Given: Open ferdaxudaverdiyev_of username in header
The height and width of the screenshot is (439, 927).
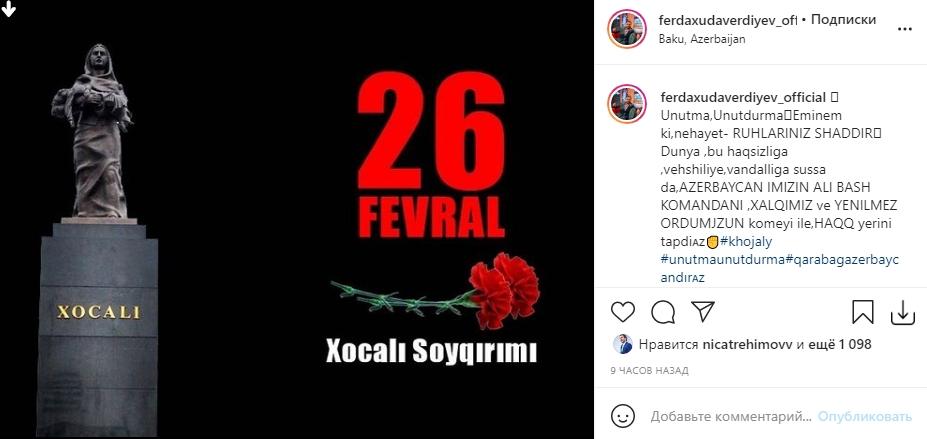Looking at the screenshot, I should click(728, 20).
